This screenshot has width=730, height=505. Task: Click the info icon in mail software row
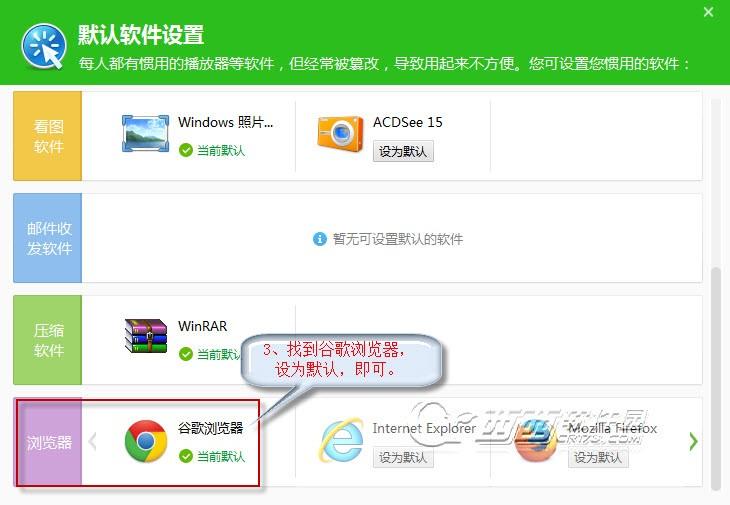click(319, 239)
